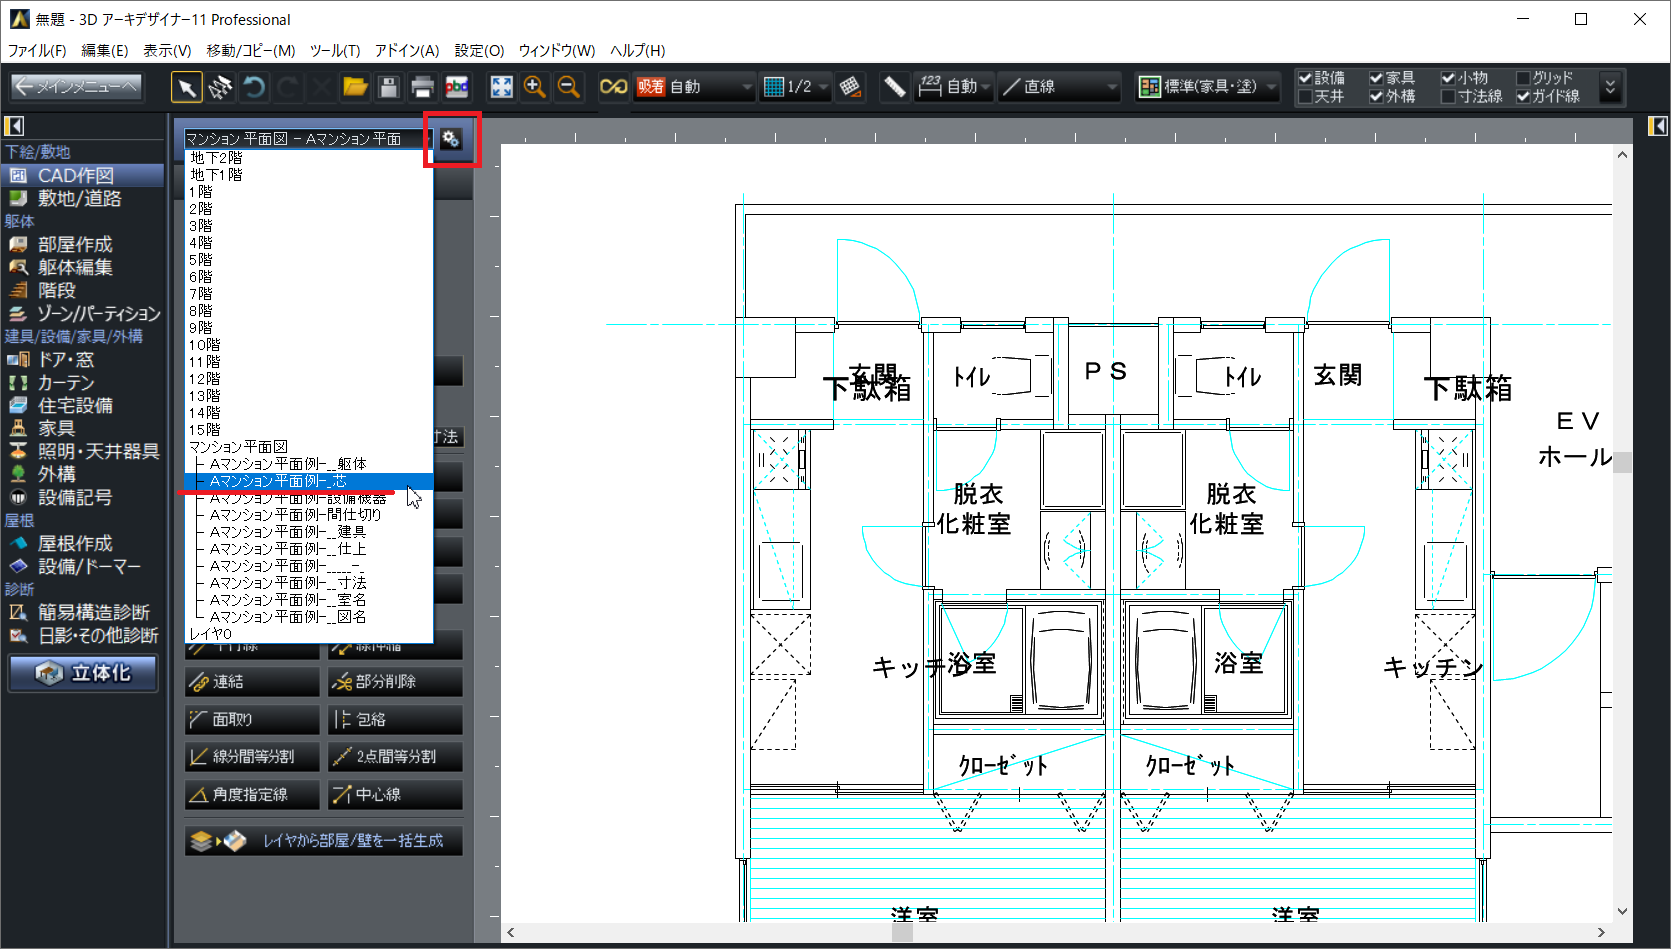The image size is (1671, 949).
Task: Click the zoom in magnifier
Action: click(535, 88)
